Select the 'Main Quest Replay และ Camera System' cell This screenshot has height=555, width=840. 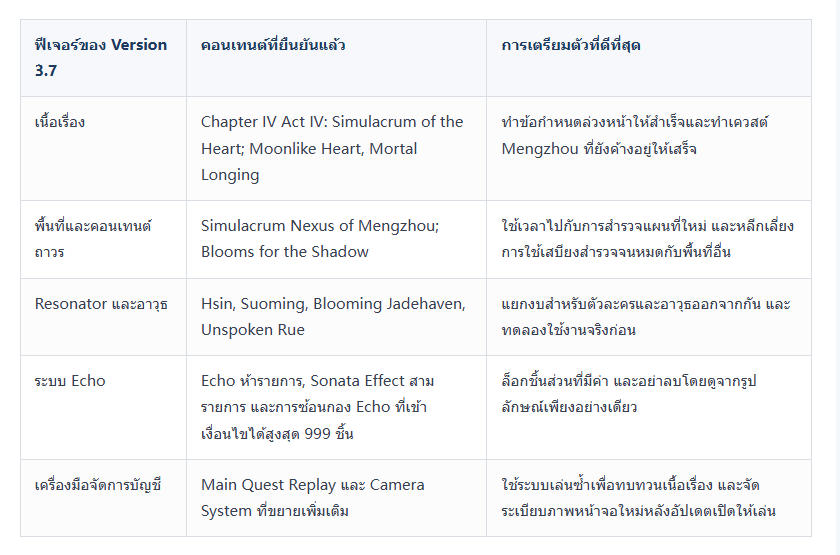pyautogui.click(x=336, y=498)
